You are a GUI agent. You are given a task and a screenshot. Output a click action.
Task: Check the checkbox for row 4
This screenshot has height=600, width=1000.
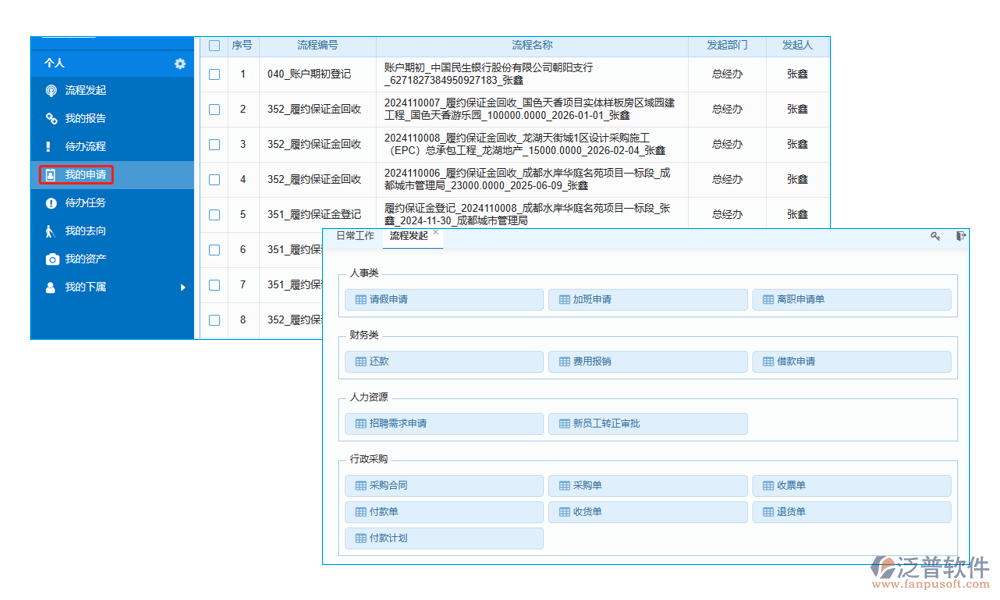point(214,180)
